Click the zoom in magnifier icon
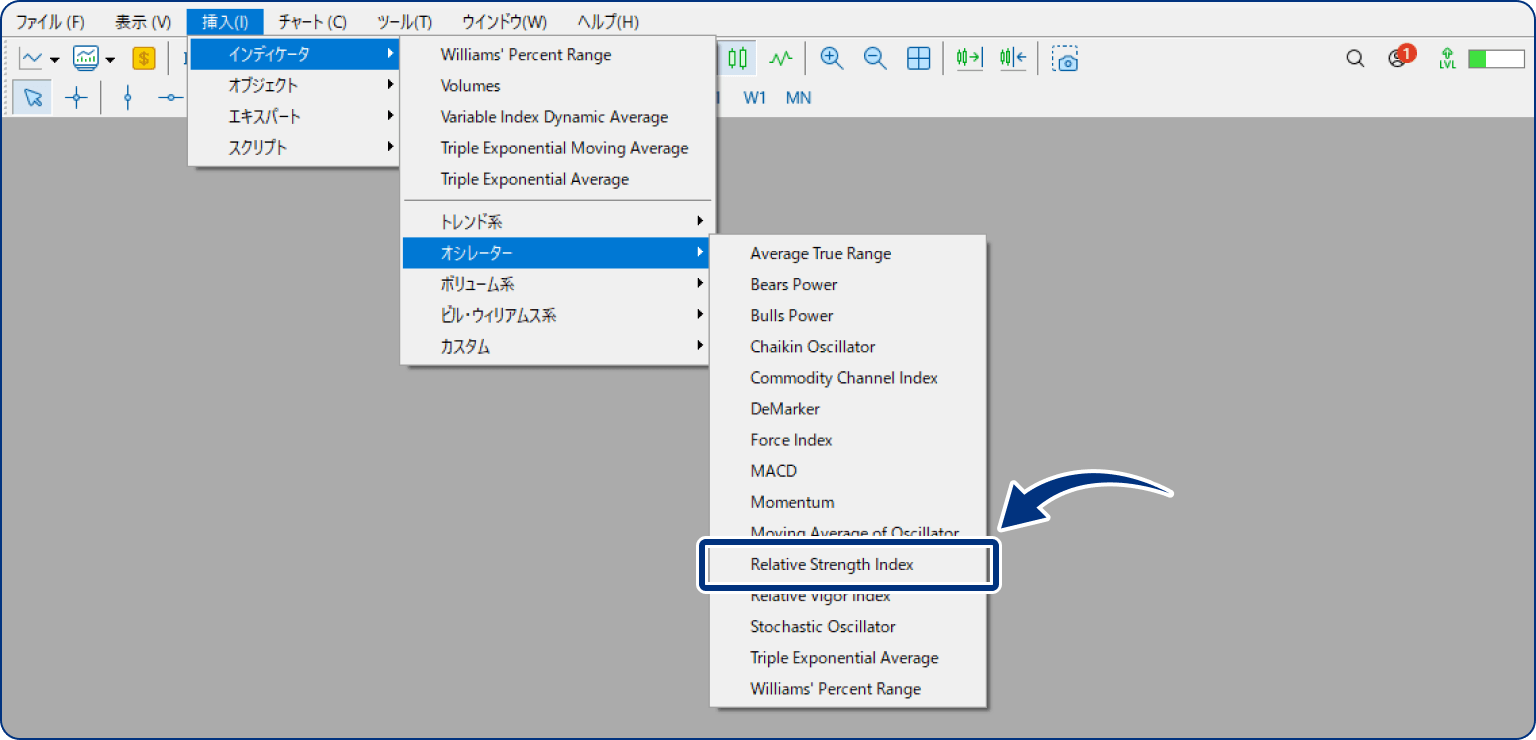The height and width of the screenshot is (740, 1536). (x=831, y=59)
